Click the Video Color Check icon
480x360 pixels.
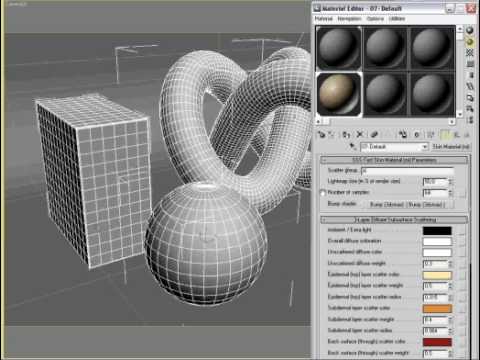470,75
